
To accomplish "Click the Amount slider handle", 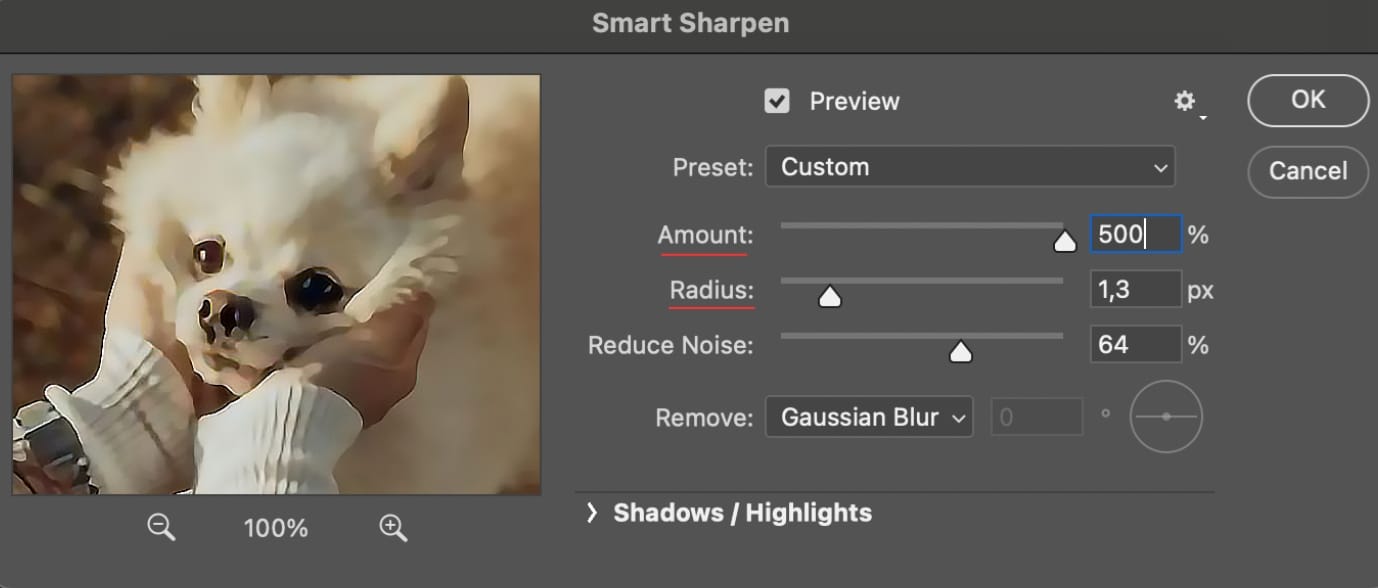I will tap(1064, 240).
